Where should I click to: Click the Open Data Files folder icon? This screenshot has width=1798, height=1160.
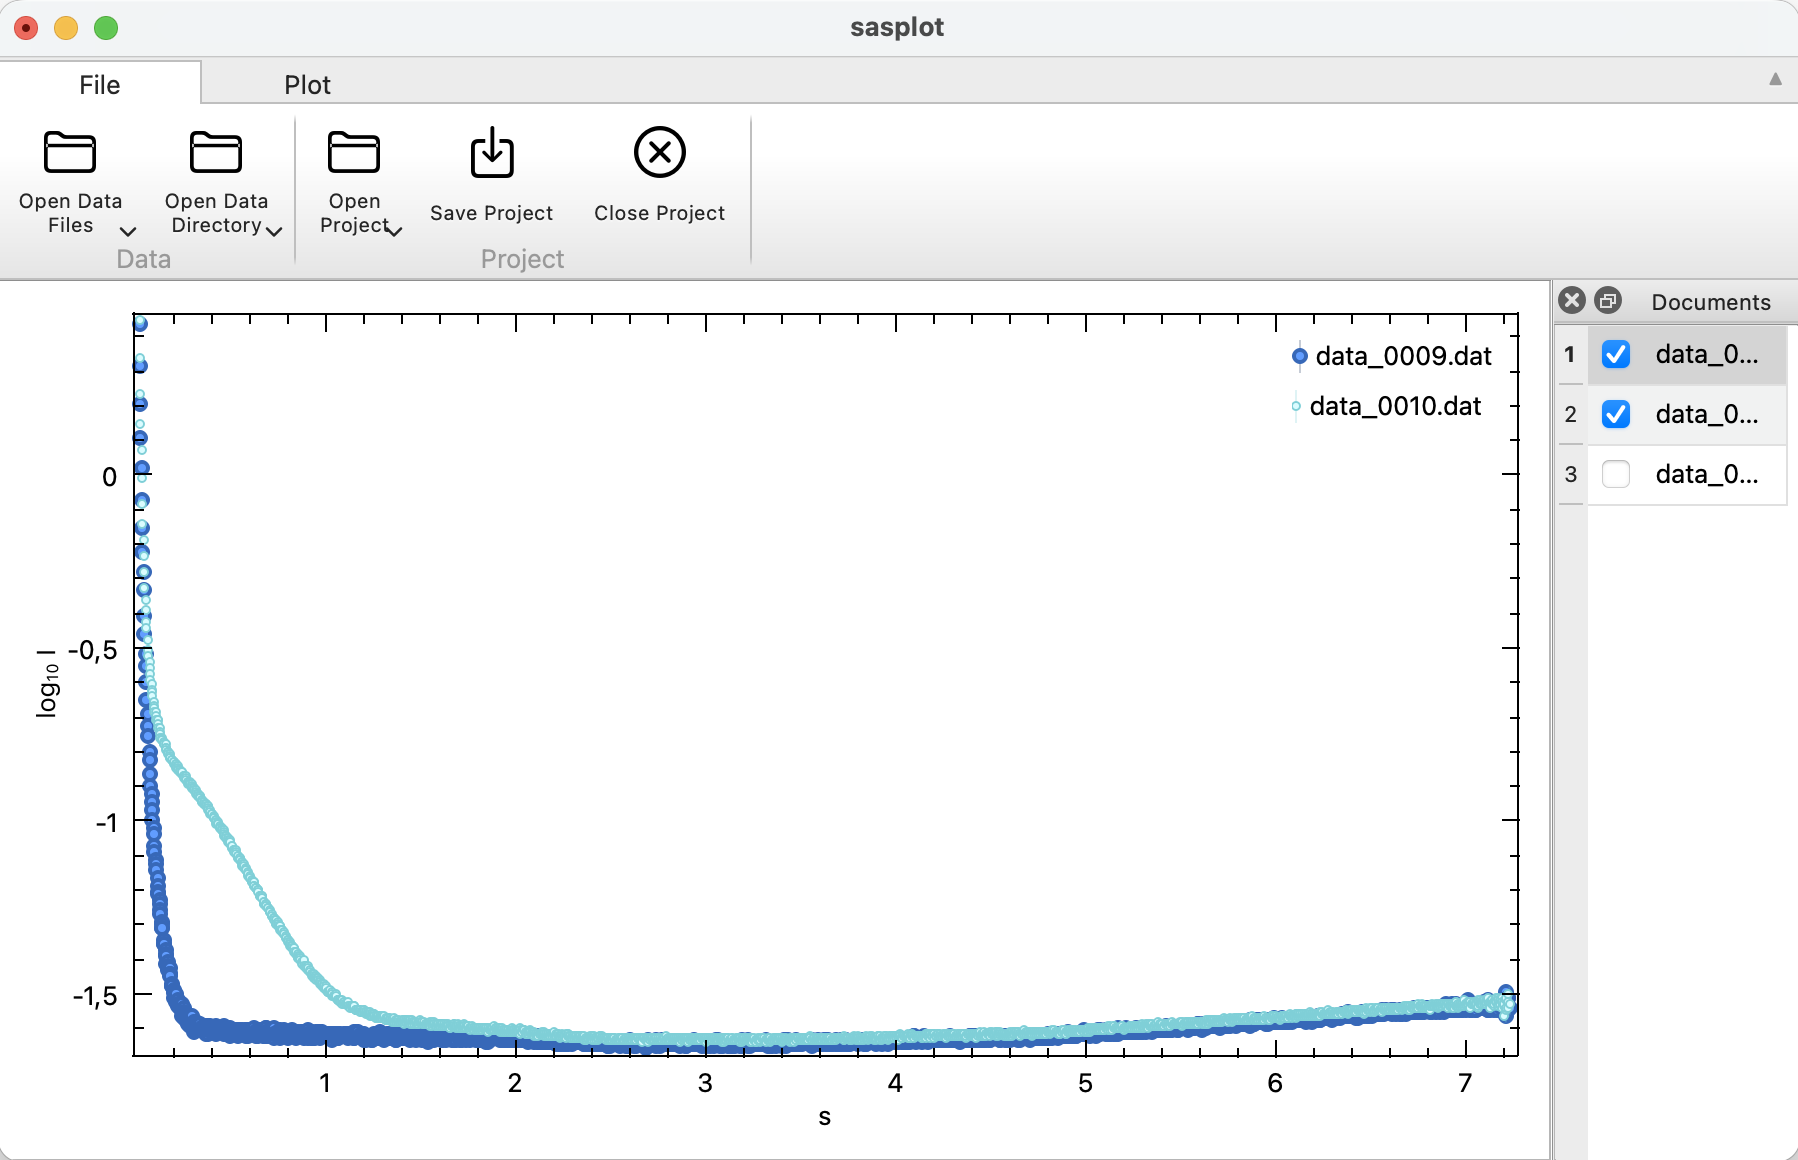click(x=70, y=153)
